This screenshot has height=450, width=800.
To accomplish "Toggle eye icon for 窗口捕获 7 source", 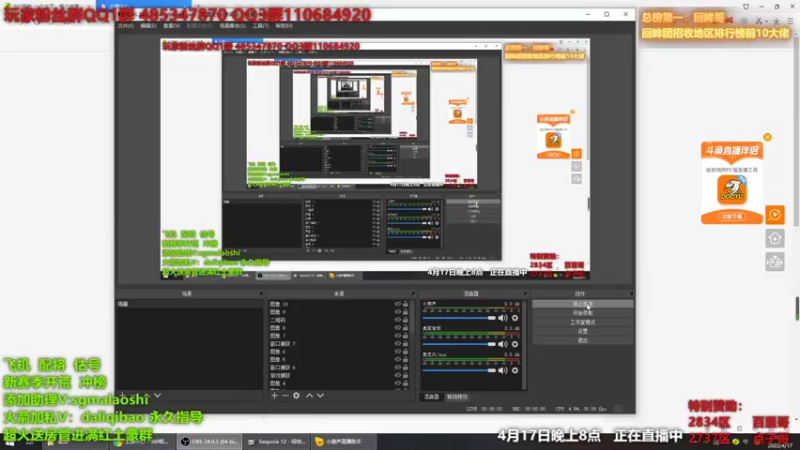I will pos(397,343).
